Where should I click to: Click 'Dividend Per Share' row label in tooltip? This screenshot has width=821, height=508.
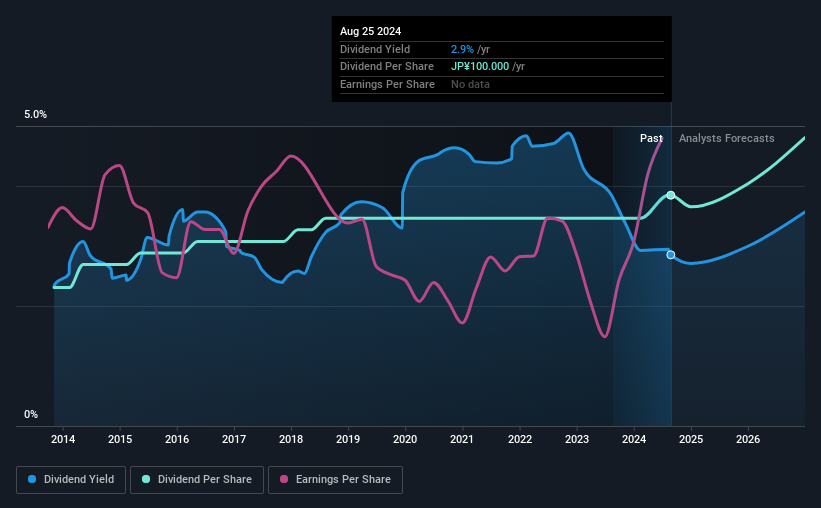tap(387, 67)
